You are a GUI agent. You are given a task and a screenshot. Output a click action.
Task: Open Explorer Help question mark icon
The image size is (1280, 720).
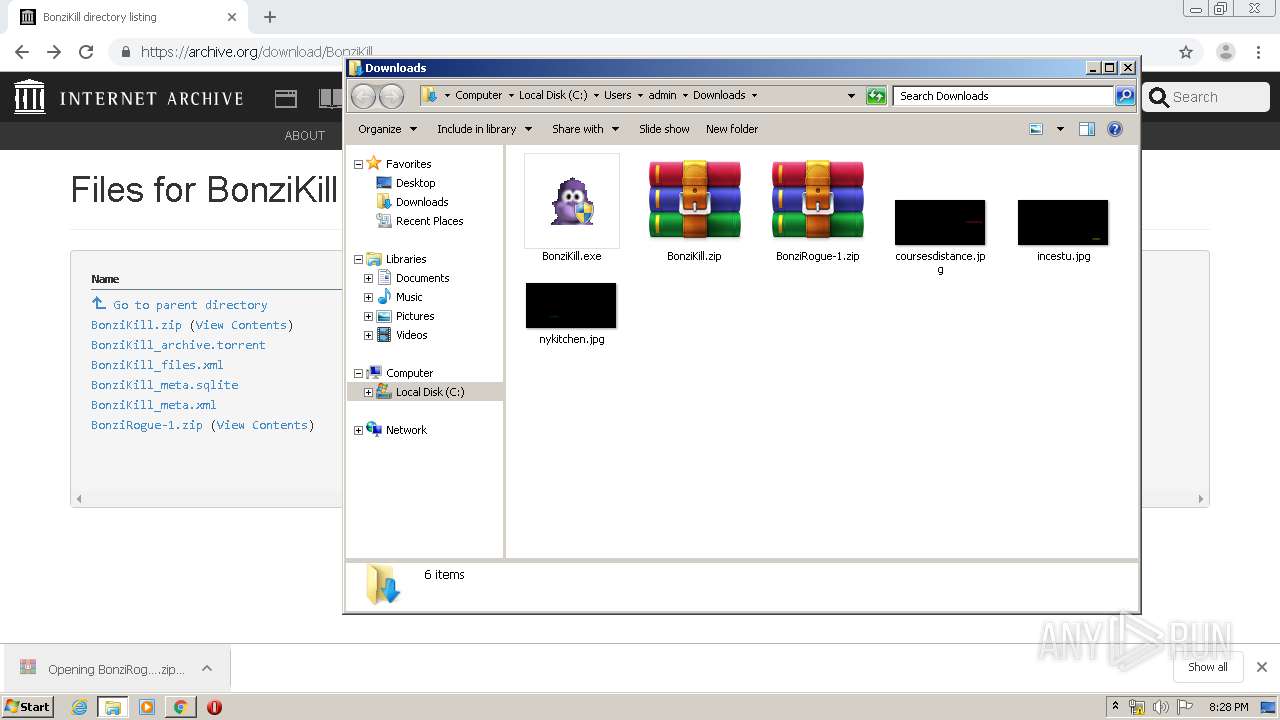(1115, 129)
